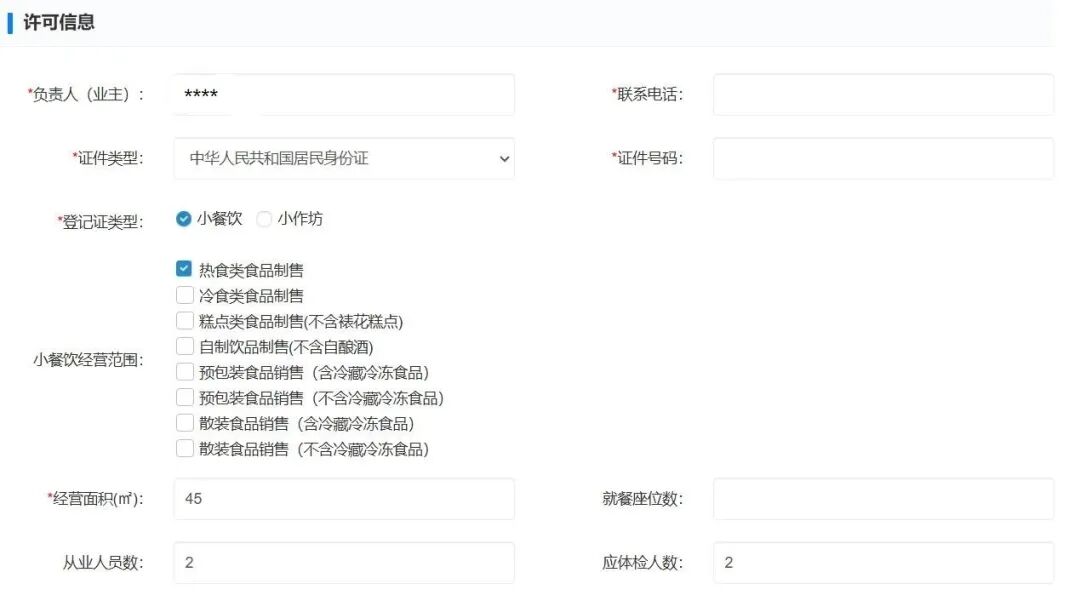The image size is (1080, 601).
Task: Uncheck the 热食类食品制售 checkbox
Action: [184, 269]
